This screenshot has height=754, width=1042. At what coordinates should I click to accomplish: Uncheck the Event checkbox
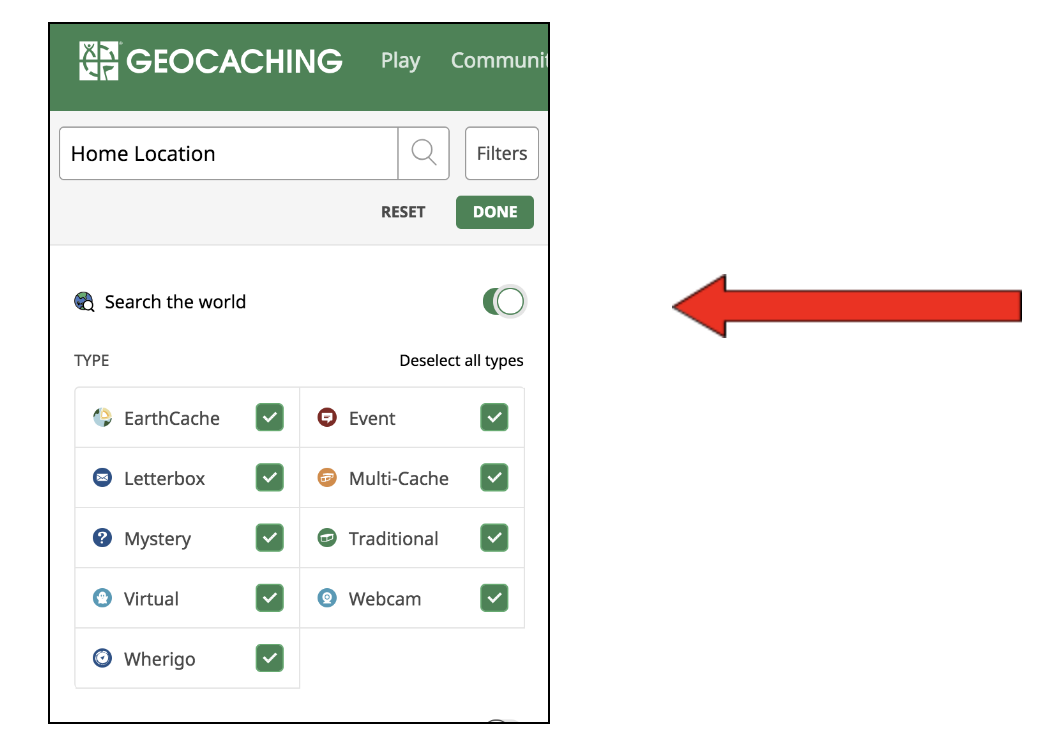[494, 417]
